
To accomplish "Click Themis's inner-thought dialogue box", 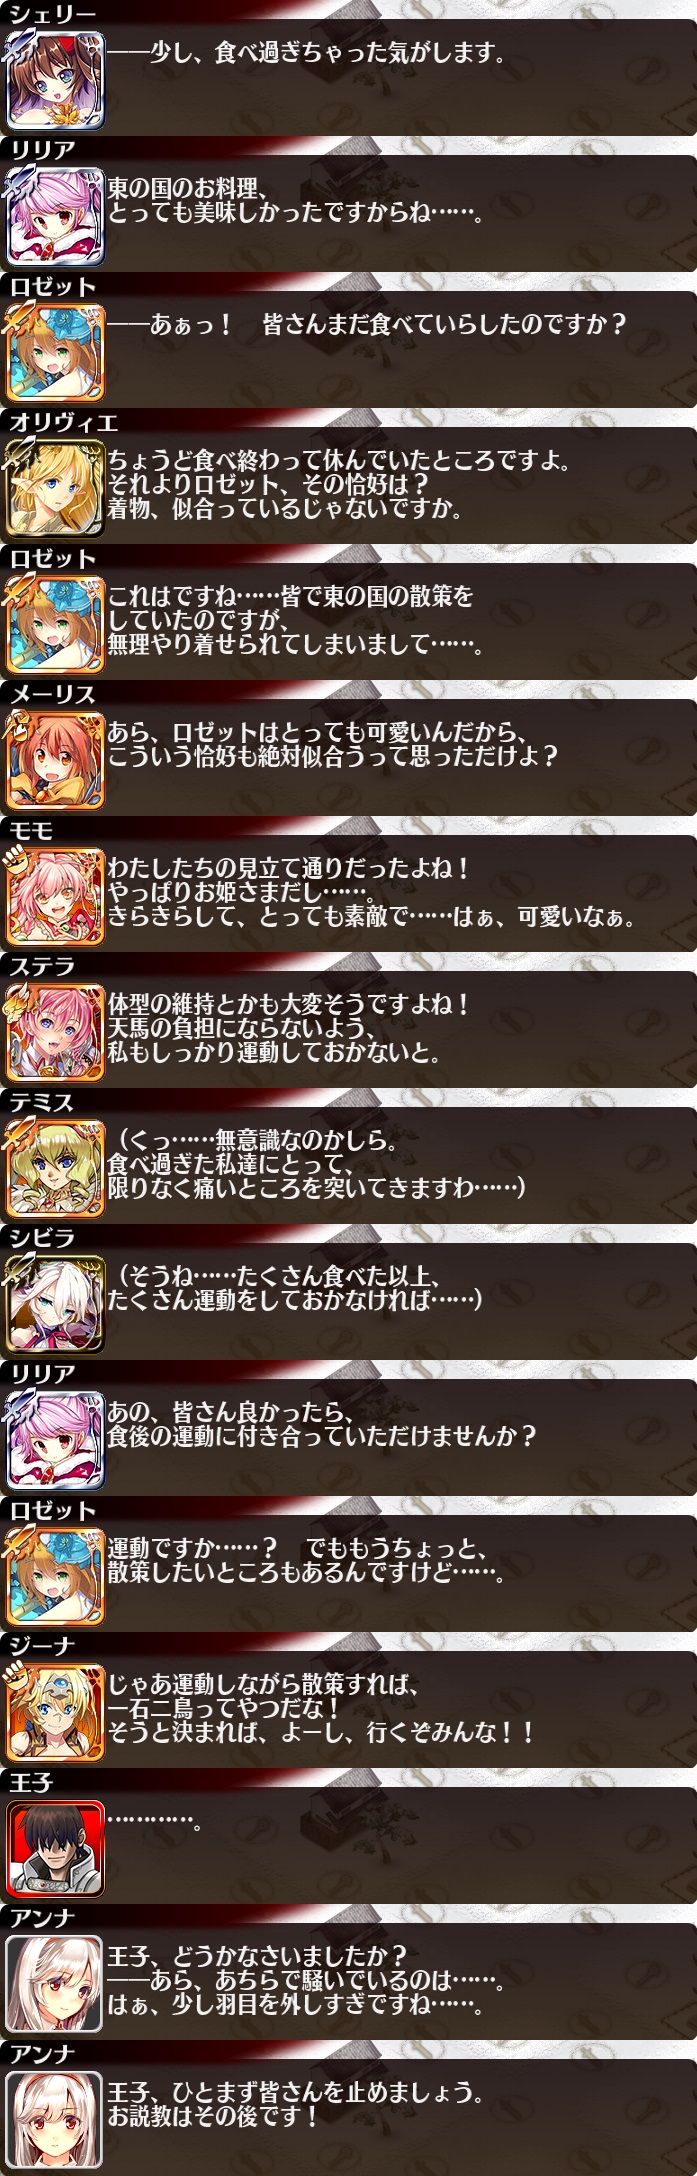I will tap(400, 1167).
